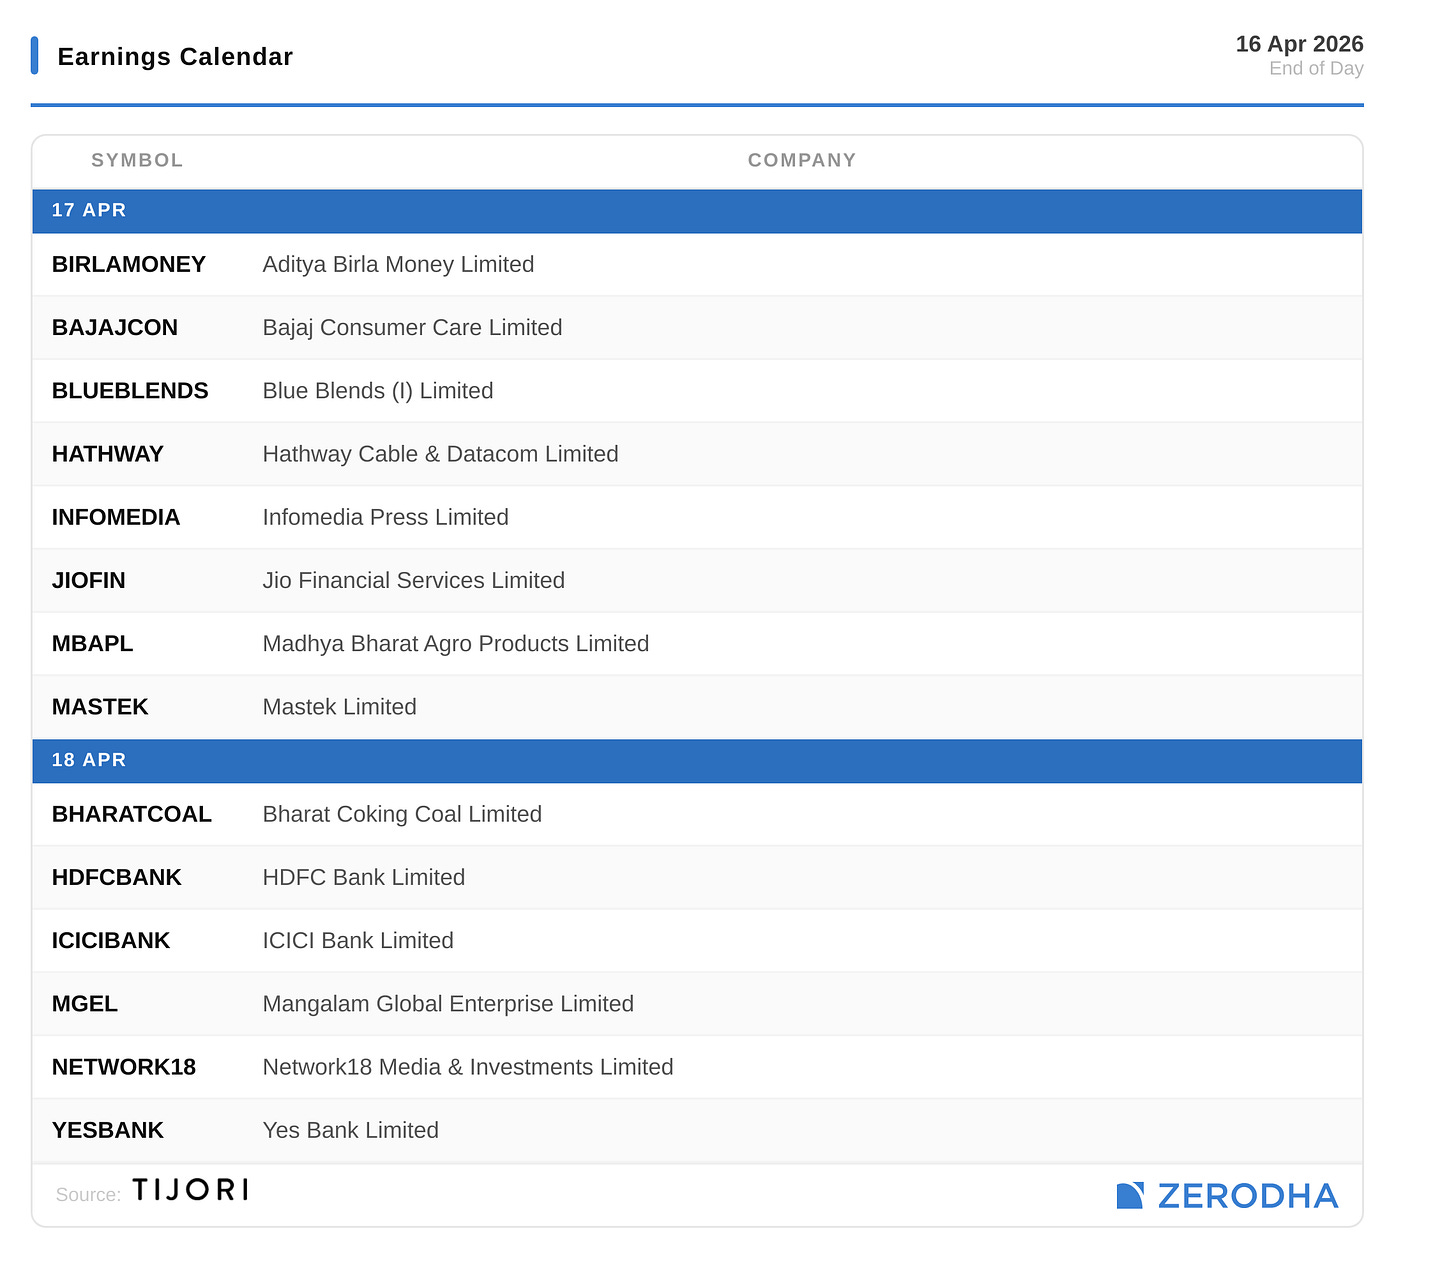The width and height of the screenshot is (1456, 1266).
Task: Click the COMPANY column header
Action: coord(802,160)
